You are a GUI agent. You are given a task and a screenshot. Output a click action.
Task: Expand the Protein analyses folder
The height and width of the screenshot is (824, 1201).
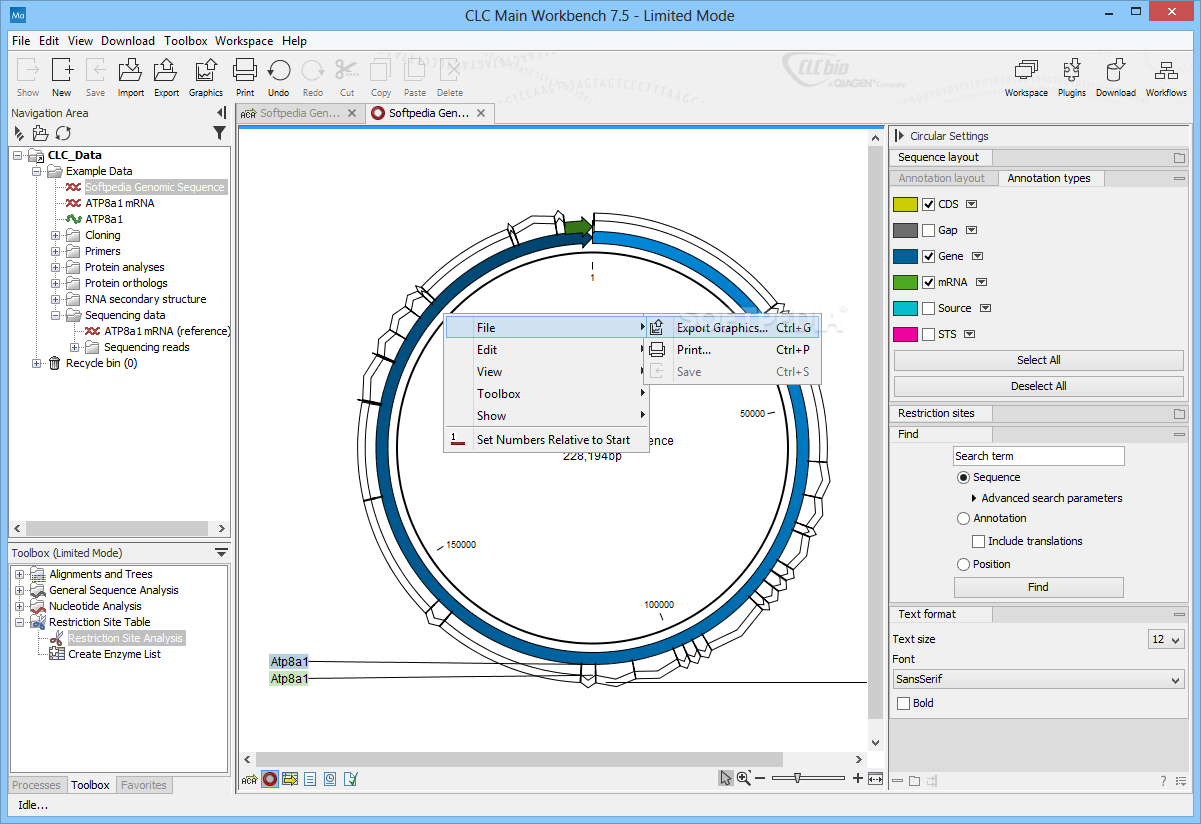coord(56,267)
